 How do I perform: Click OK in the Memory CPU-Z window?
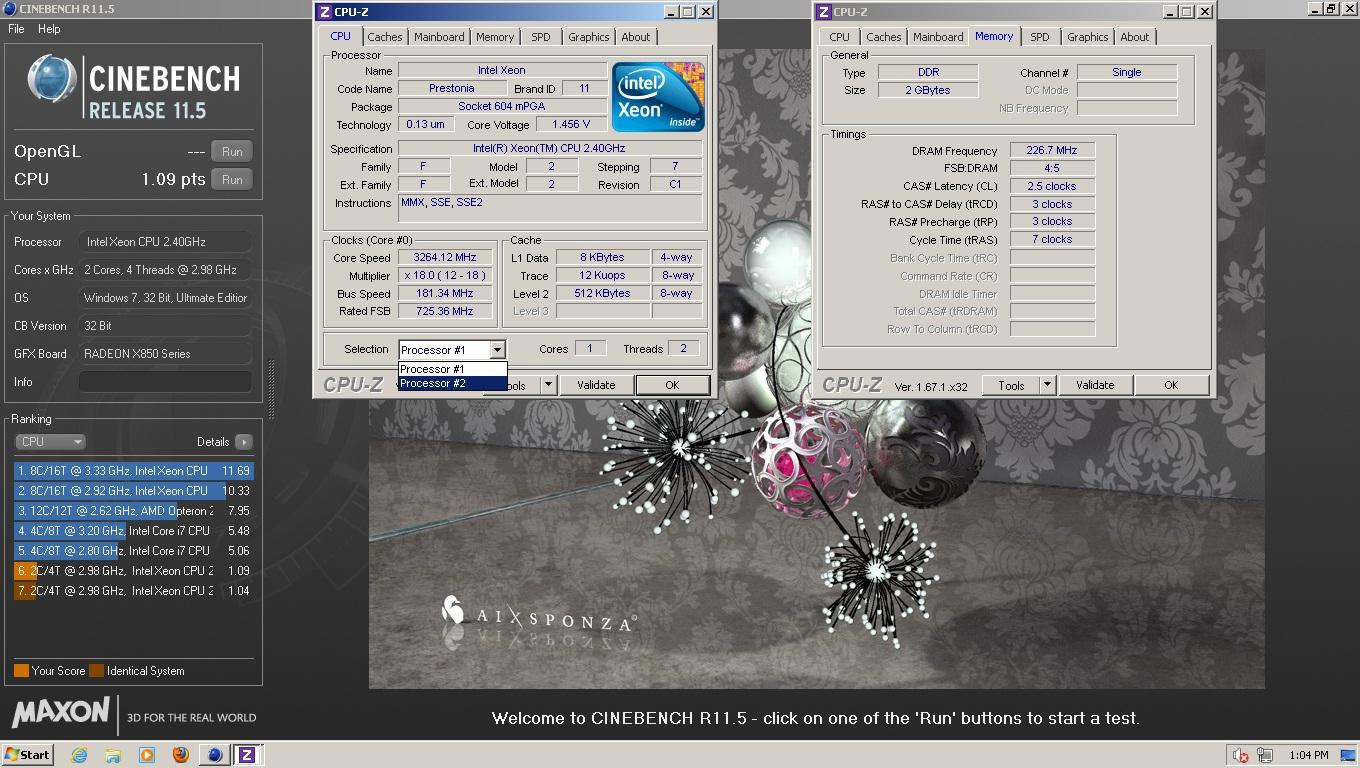pyautogui.click(x=1171, y=385)
